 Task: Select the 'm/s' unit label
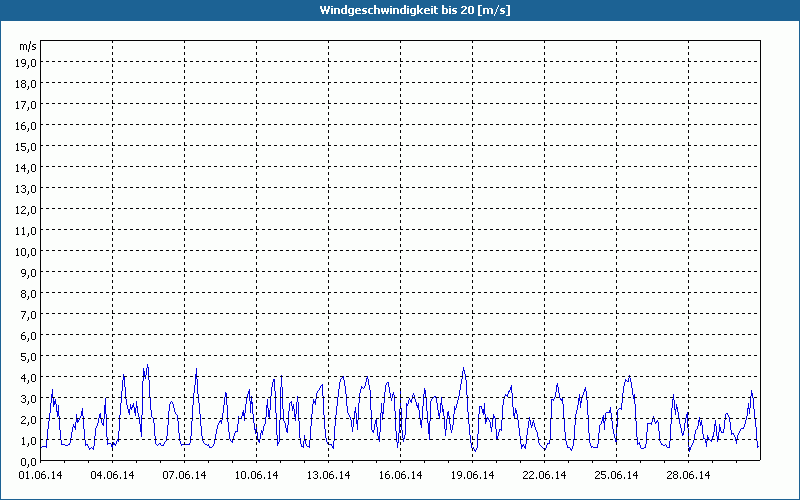click(x=28, y=46)
